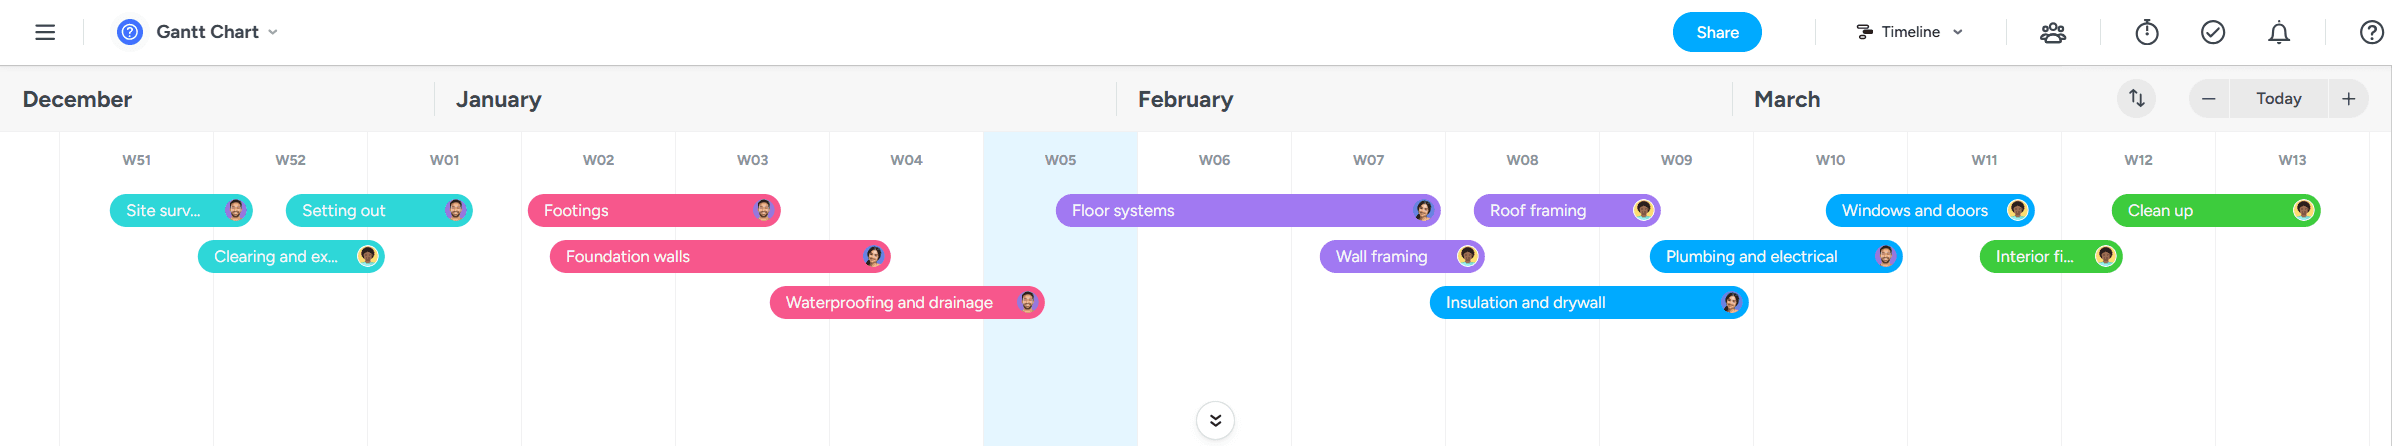
Task: Click the assignee avatar on Clean up
Action: tap(2304, 210)
